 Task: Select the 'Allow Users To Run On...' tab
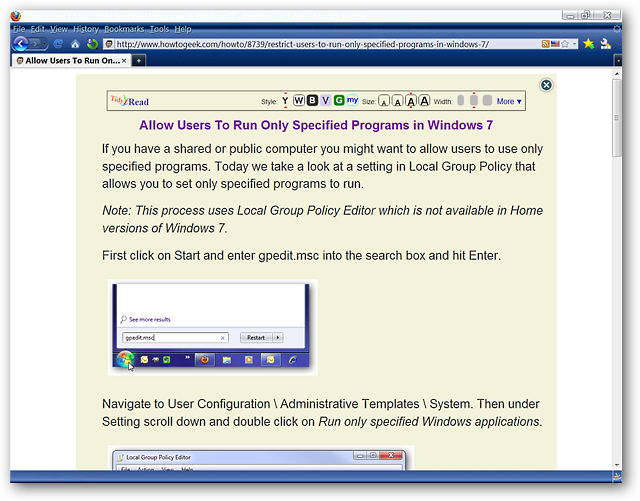click(71, 60)
